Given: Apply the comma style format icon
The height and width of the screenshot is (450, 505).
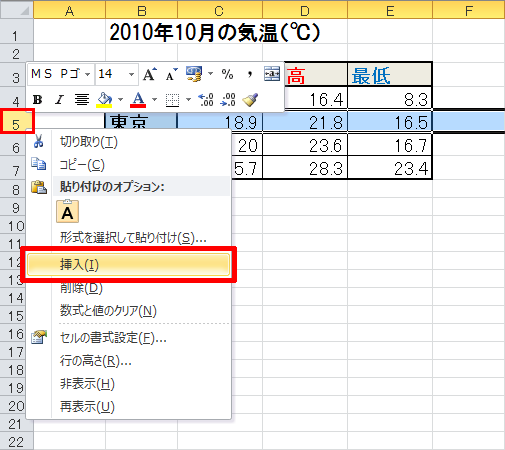Looking at the screenshot, I should pos(250,74).
